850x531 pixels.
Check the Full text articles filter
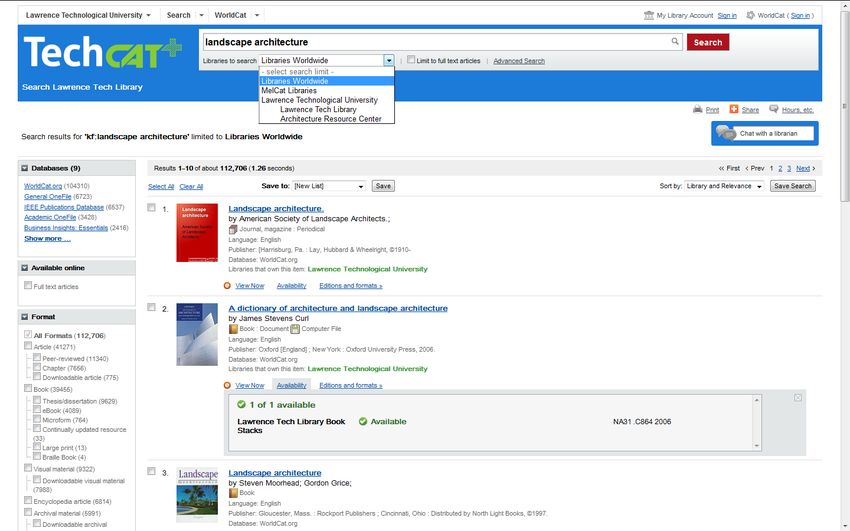point(28,285)
